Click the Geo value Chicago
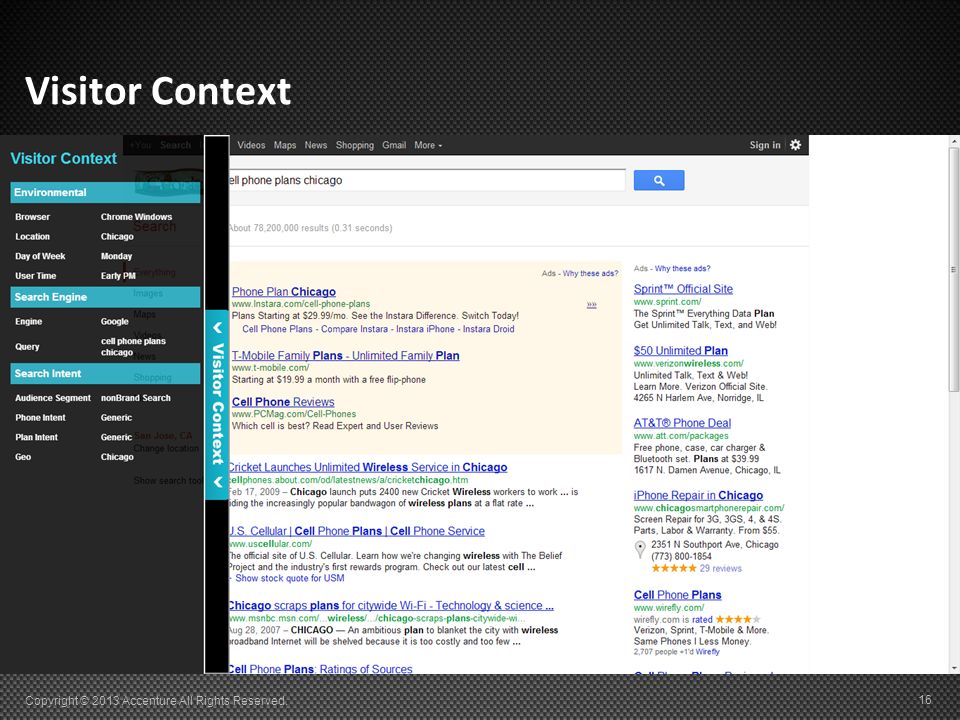The height and width of the screenshot is (720, 960). (117, 457)
